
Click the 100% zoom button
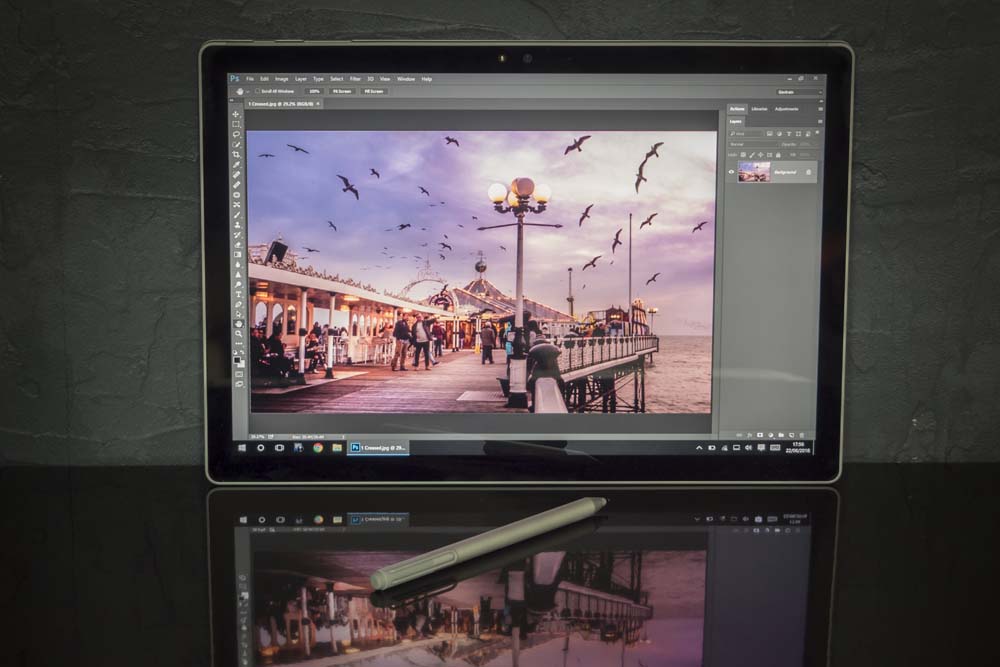click(314, 91)
